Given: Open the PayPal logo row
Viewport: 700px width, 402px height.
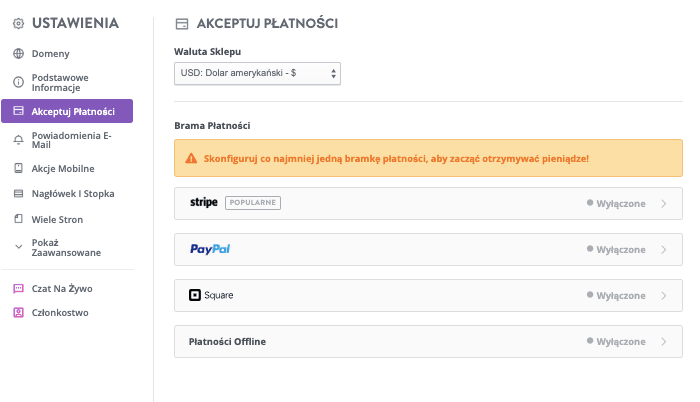Looking at the screenshot, I should (x=210, y=249).
